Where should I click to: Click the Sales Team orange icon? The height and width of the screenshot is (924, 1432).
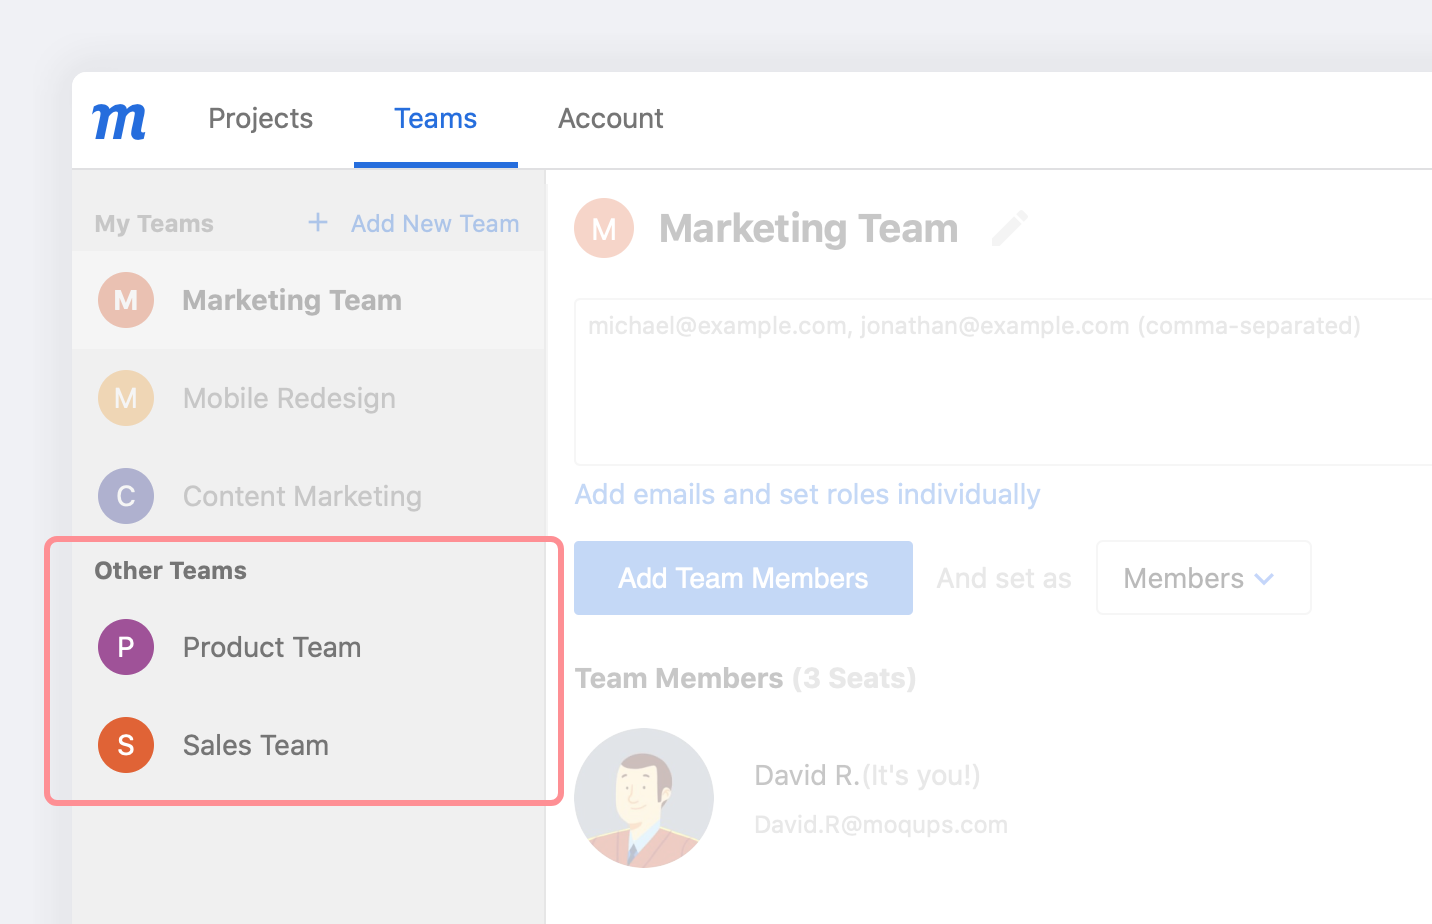(126, 745)
